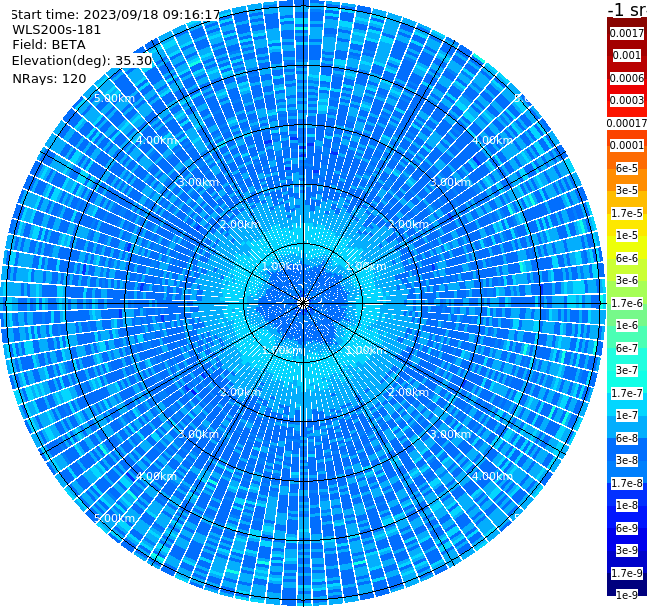647x607 pixels.
Task: Click the 1.7e-6 colorbar value
Action: coord(627,303)
